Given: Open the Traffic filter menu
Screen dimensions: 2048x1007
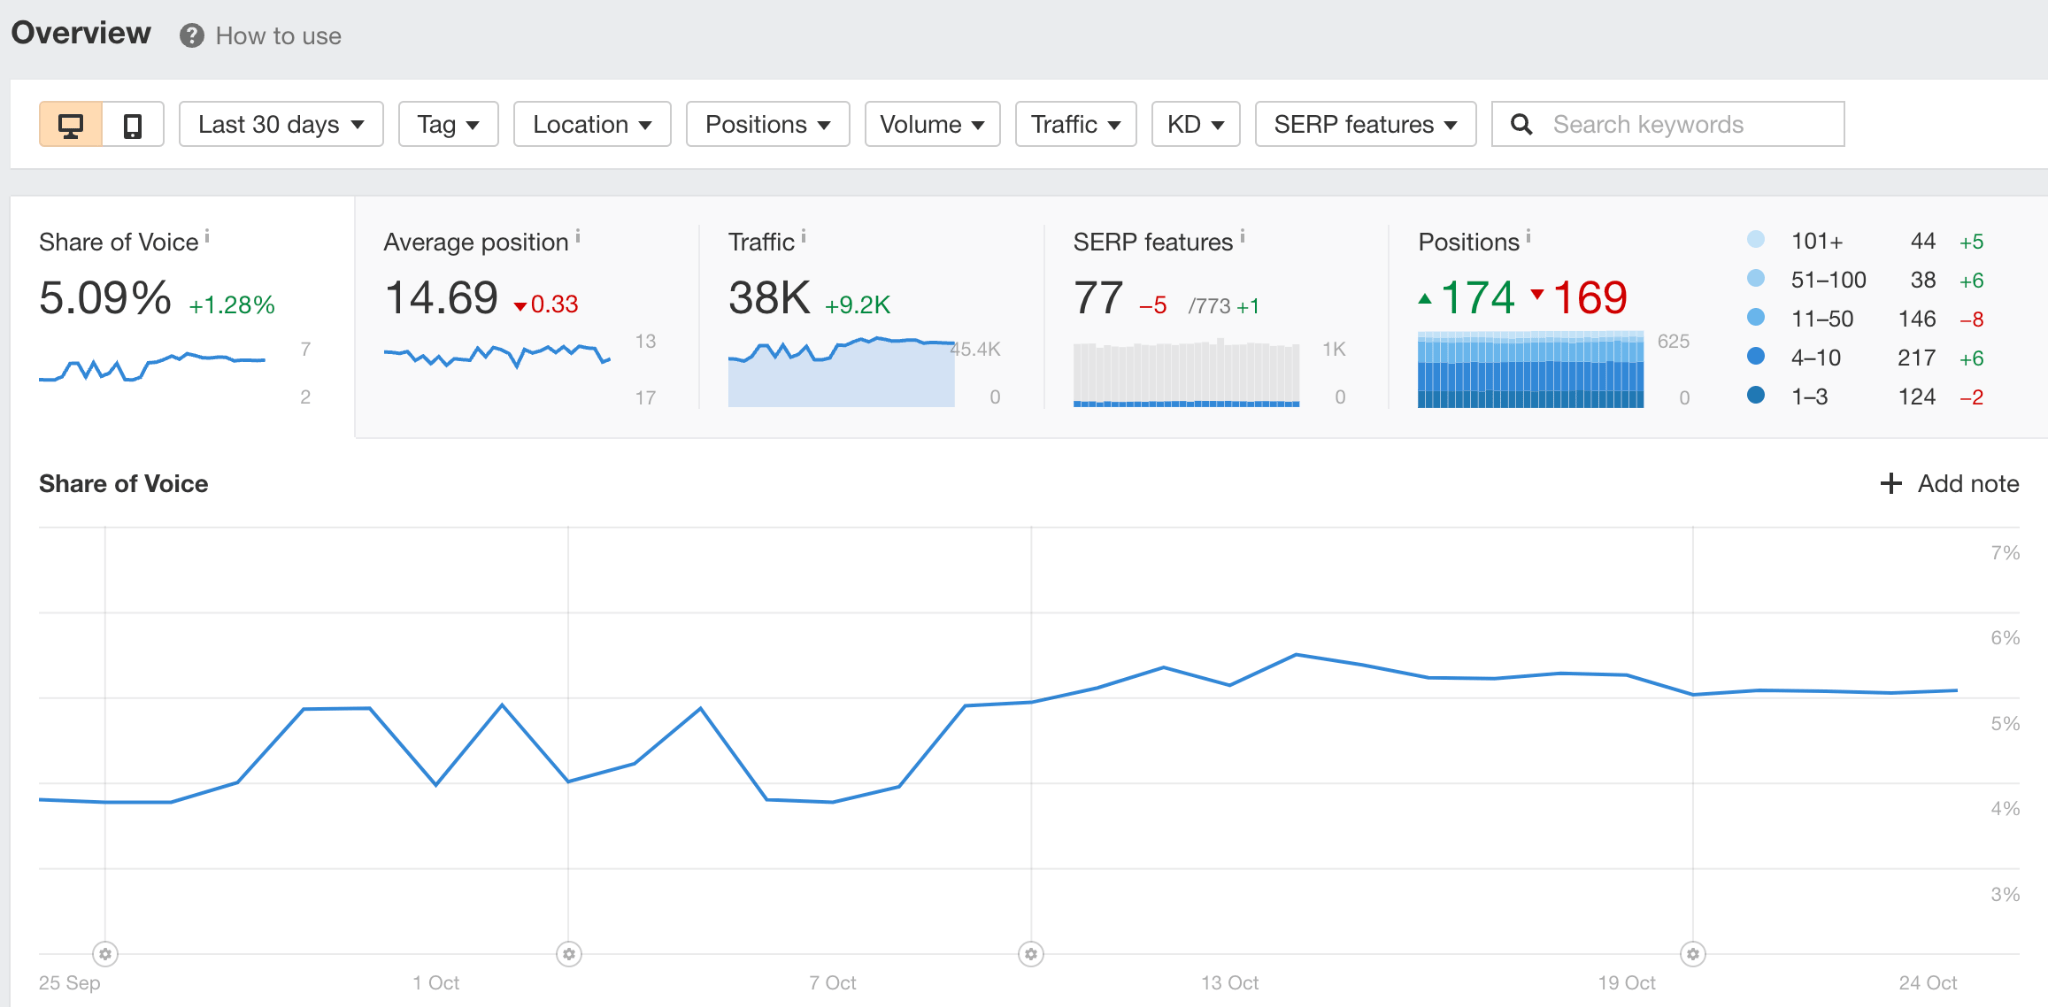Looking at the screenshot, I should (x=1075, y=124).
